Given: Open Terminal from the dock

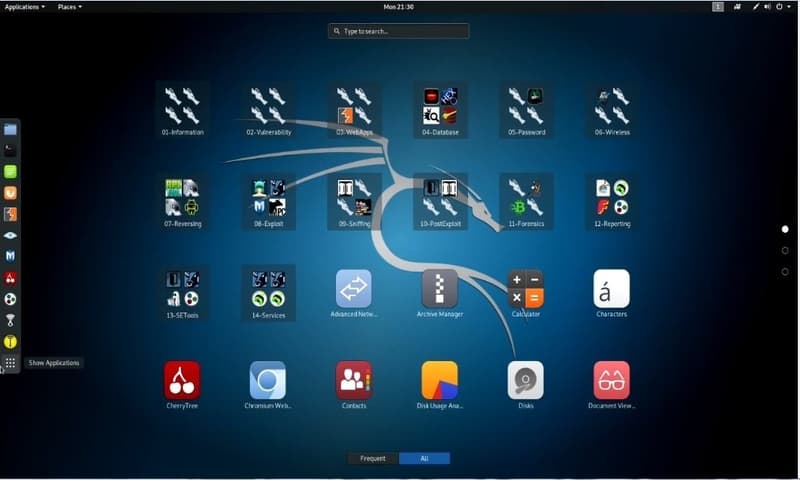Looking at the screenshot, I should point(10,150).
